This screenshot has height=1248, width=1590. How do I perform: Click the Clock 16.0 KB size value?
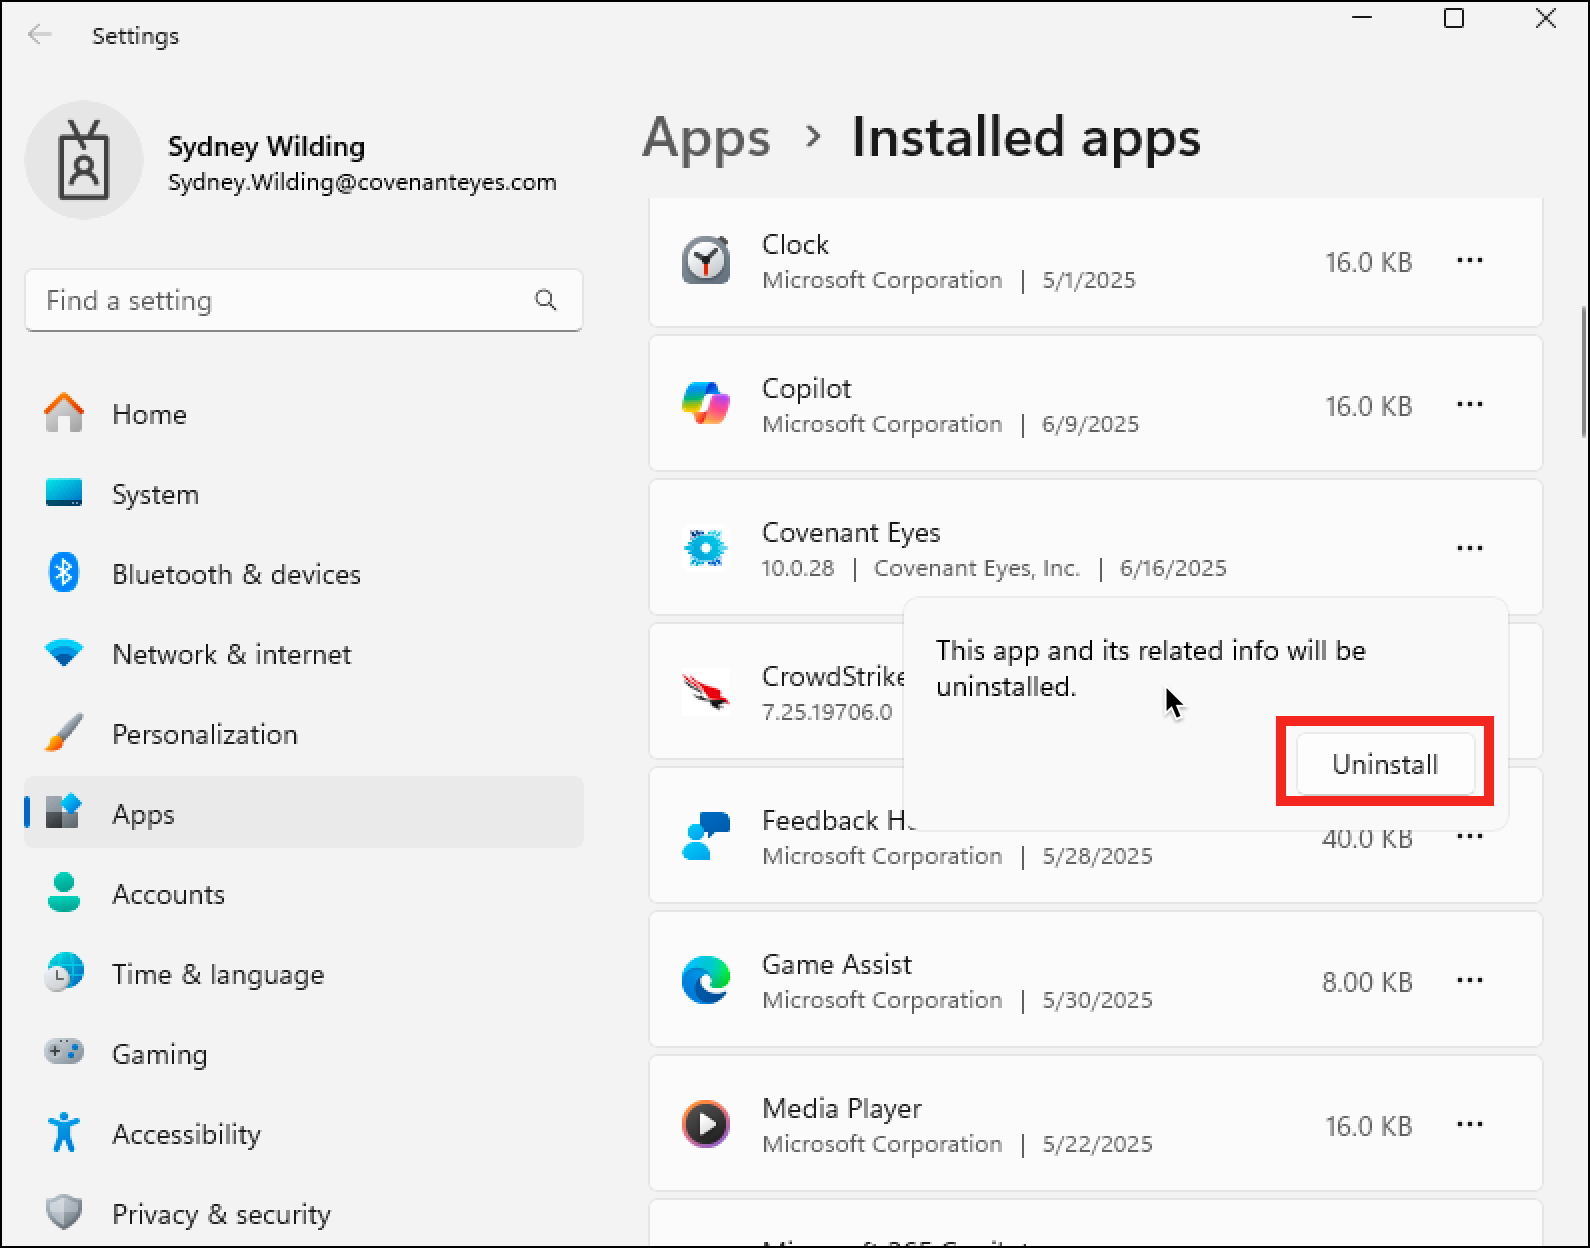tap(1368, 262)
